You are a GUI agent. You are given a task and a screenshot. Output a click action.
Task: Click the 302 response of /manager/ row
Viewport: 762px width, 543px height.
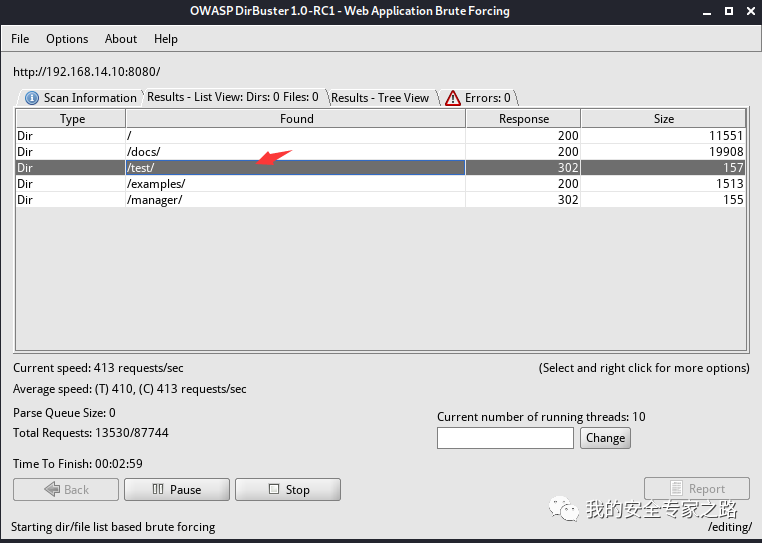point(568,200)
